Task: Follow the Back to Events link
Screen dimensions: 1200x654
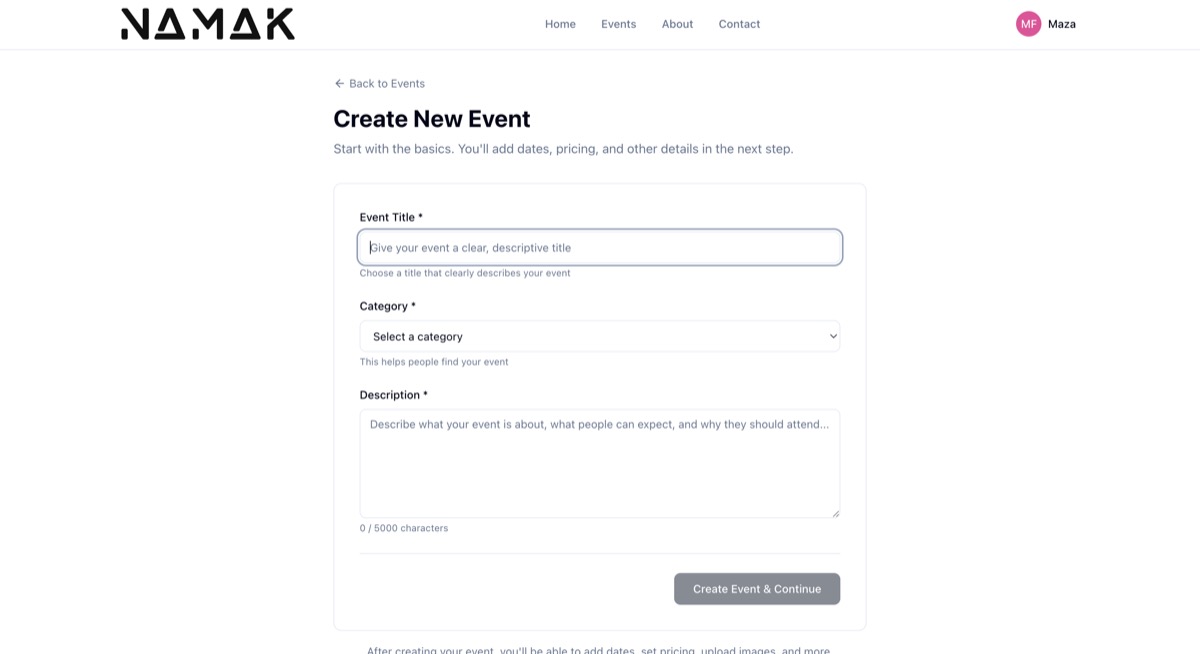Action: [380, 83]
